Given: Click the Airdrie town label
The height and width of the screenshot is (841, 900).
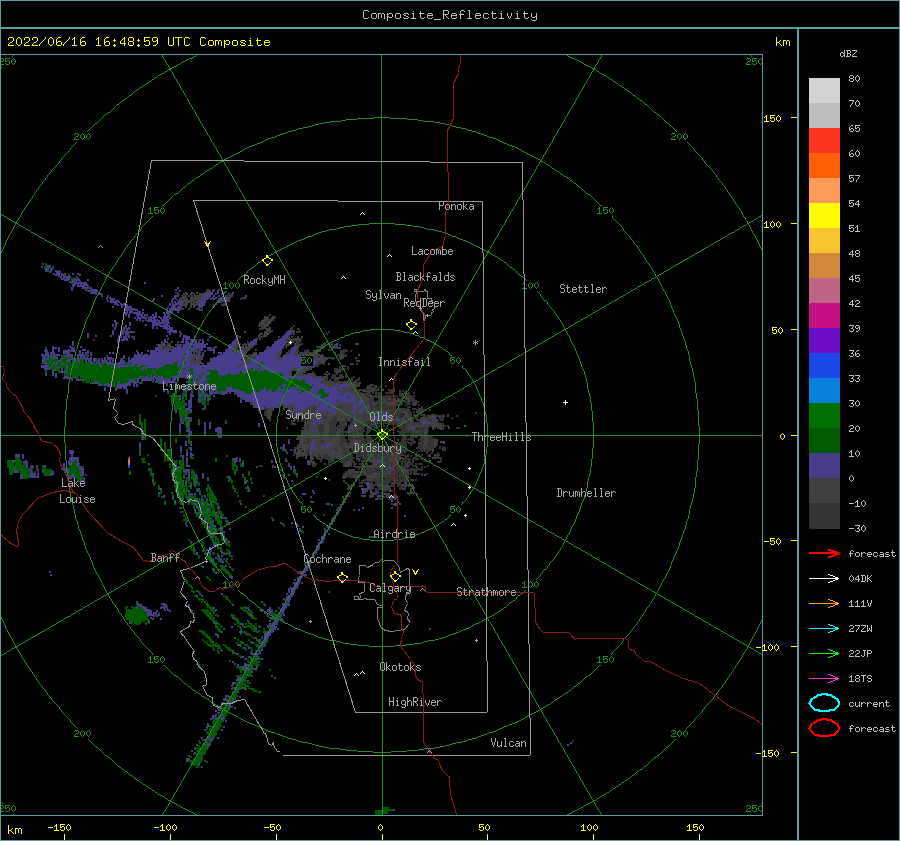Looking at the screenshot, I should (394, 534).
